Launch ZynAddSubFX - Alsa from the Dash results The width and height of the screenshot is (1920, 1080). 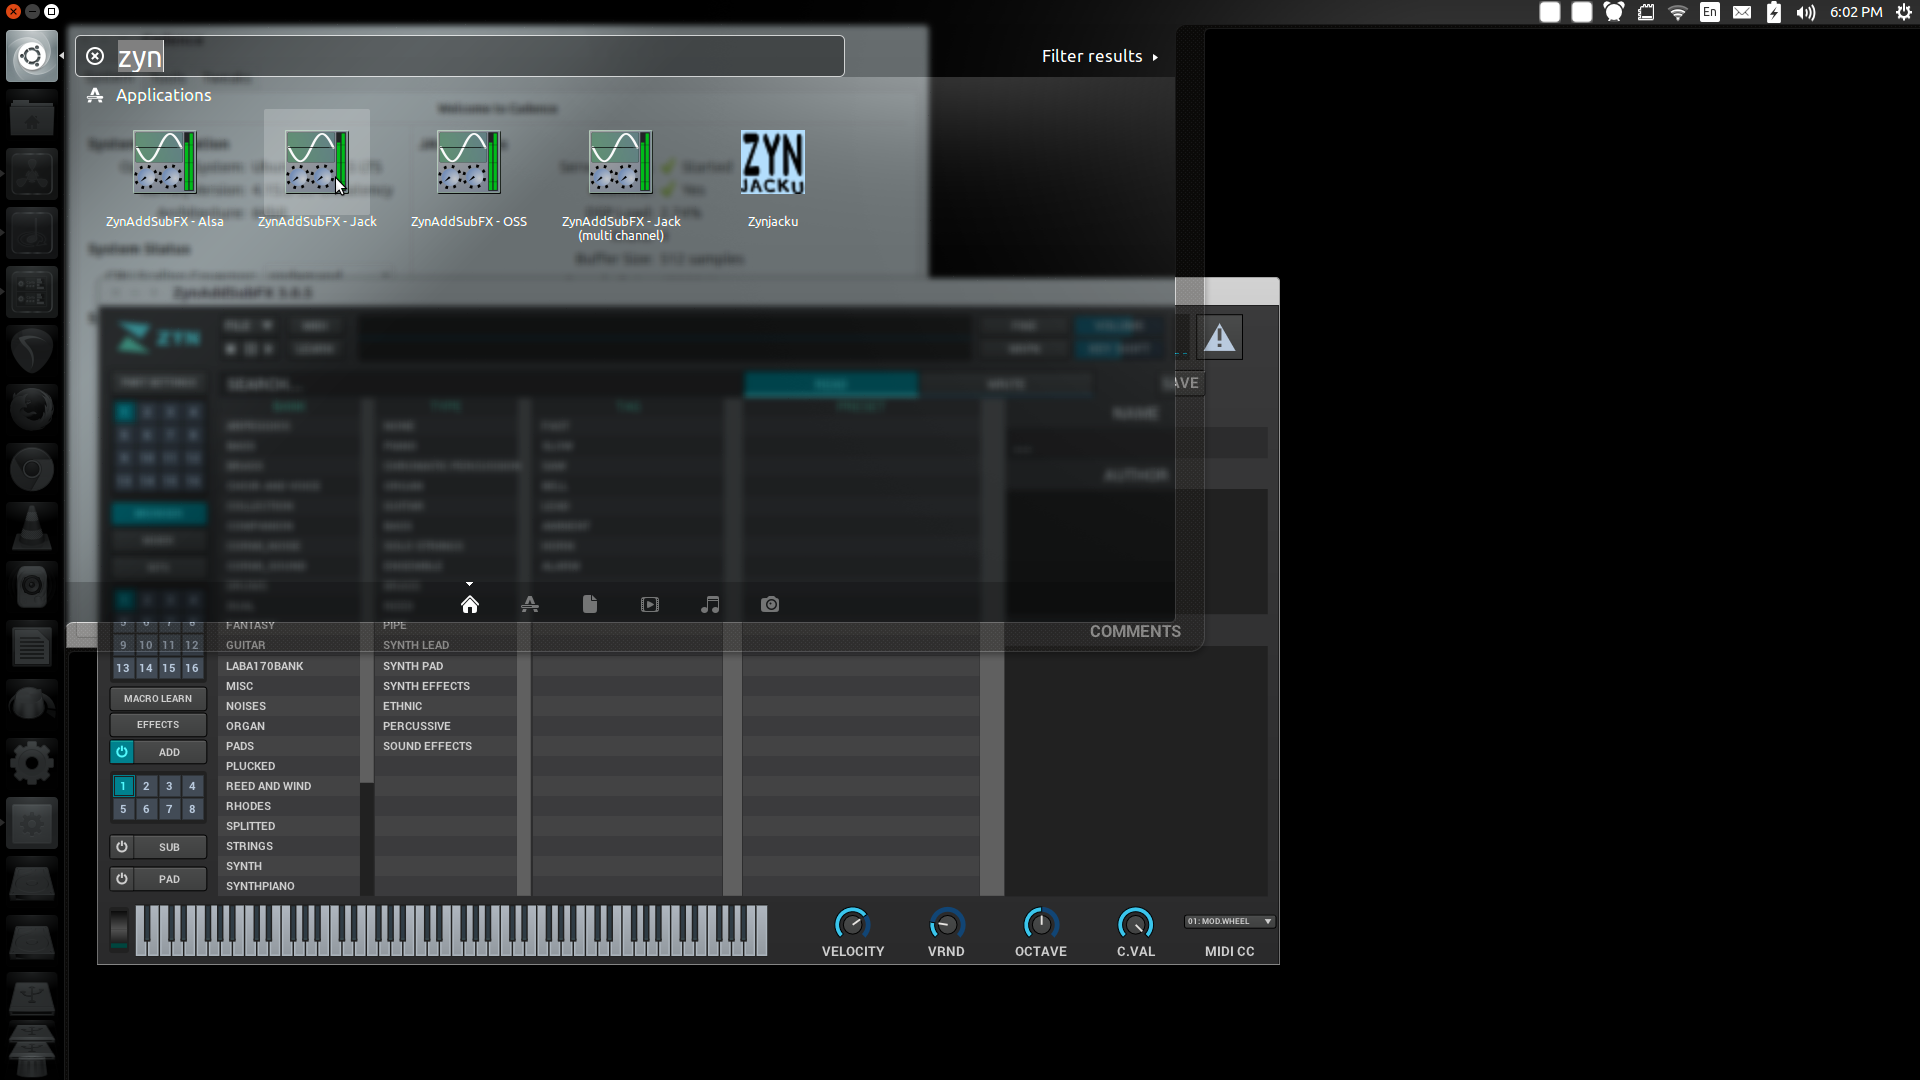[165, 163]
